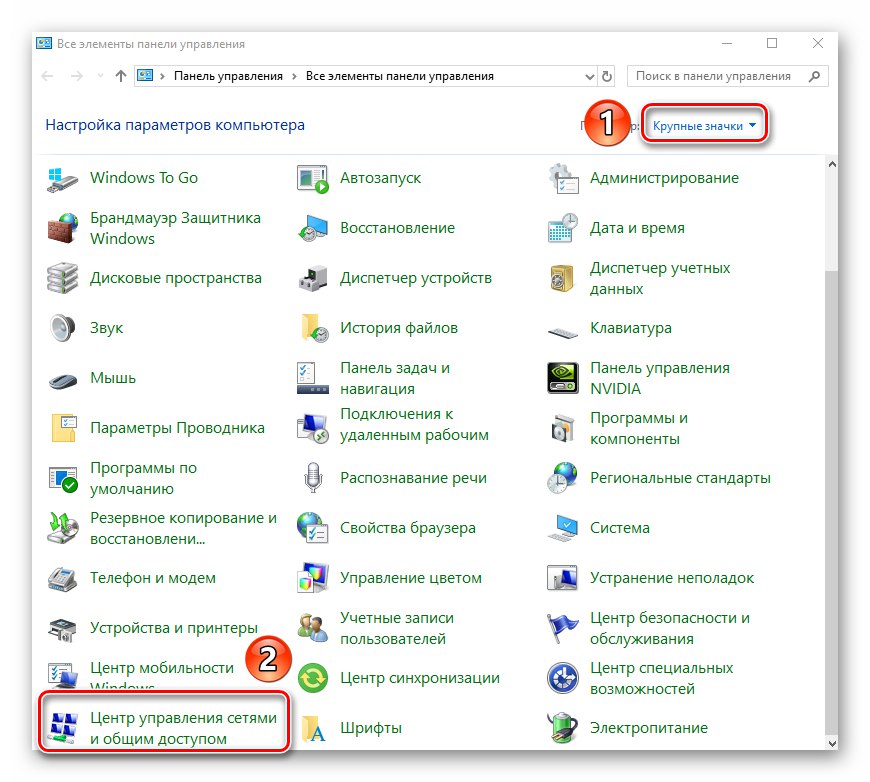Click the search magnifier button
This screenshot has width=870, height=782.
(815, 76)
